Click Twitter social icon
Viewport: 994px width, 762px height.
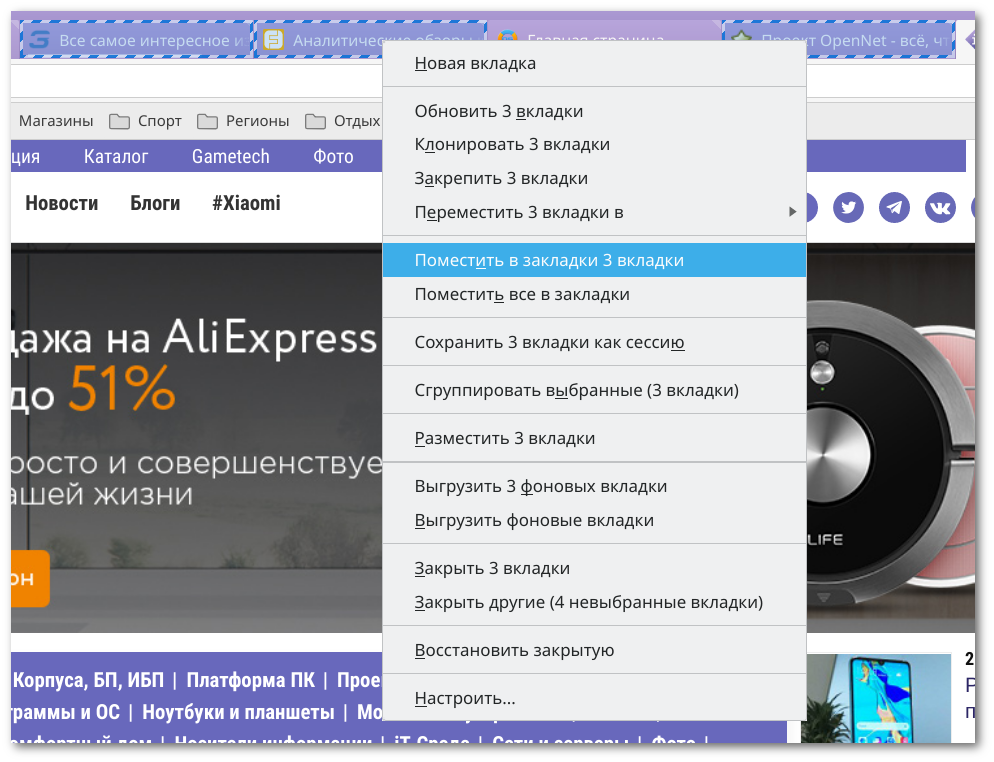[848, 207]
